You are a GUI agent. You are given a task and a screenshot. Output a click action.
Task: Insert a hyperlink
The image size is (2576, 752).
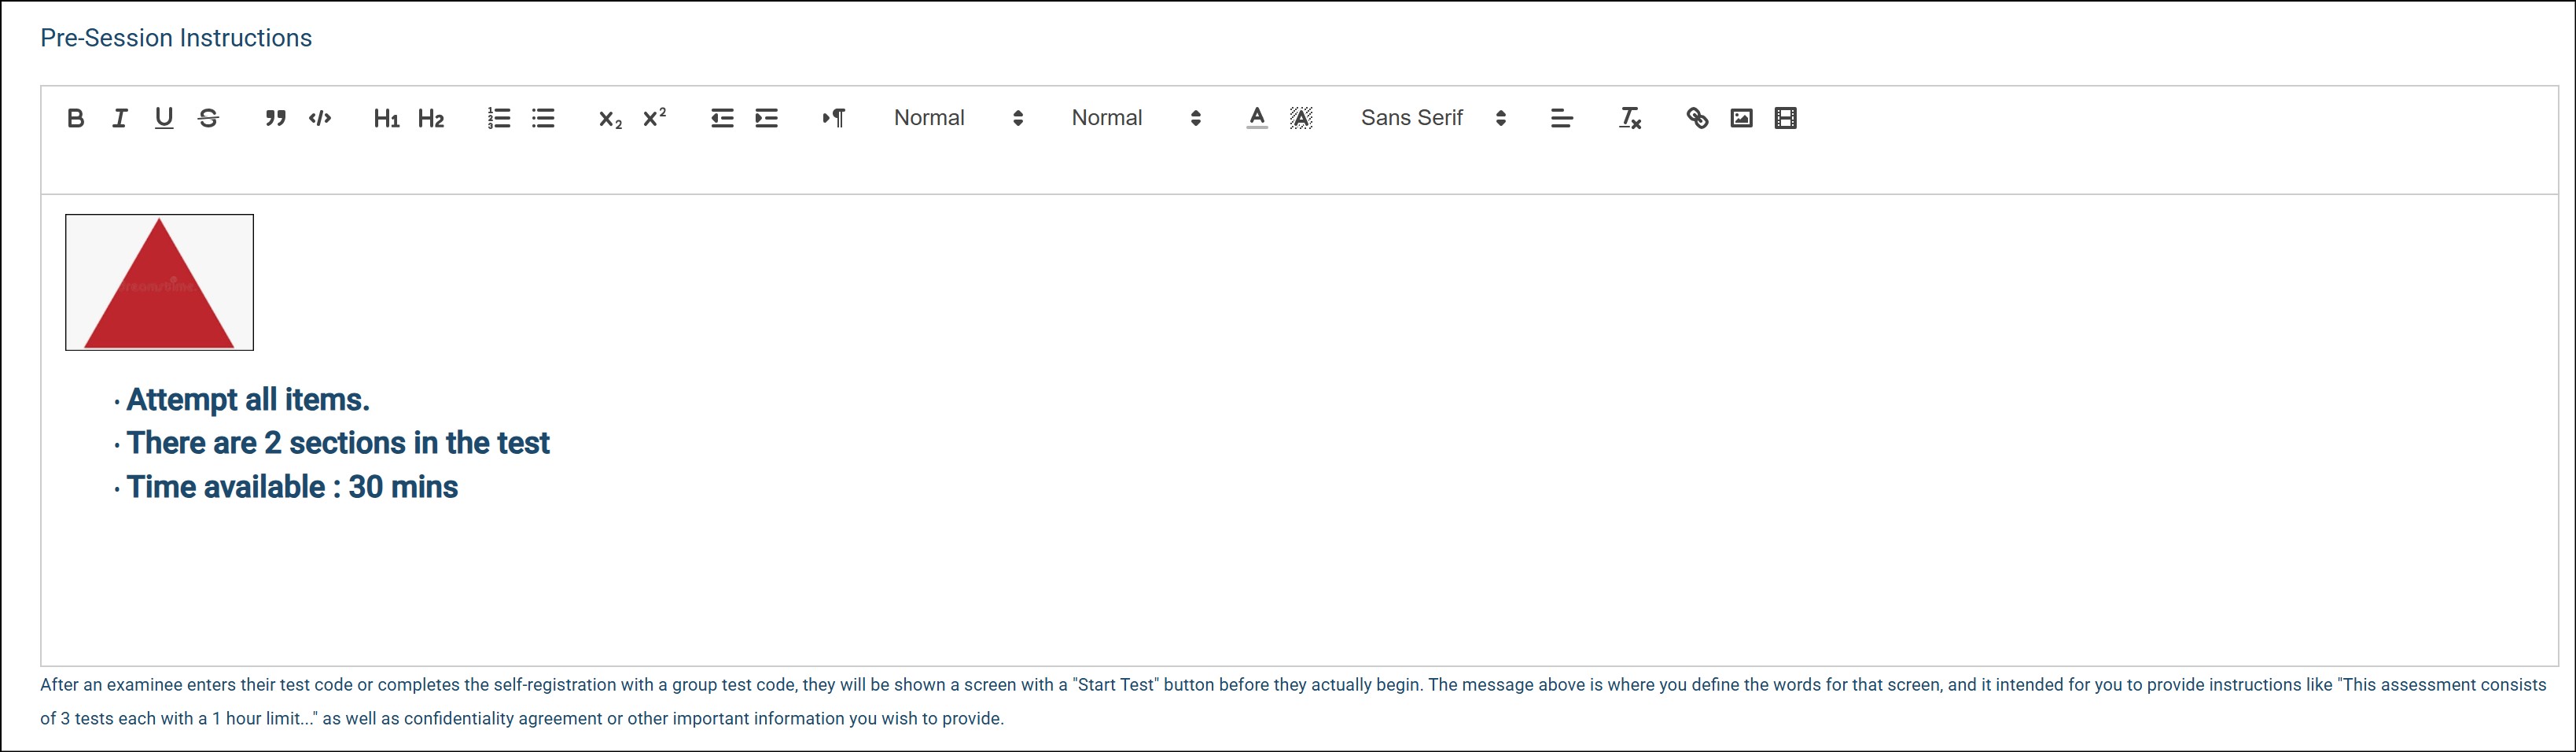click(1697, 118)
